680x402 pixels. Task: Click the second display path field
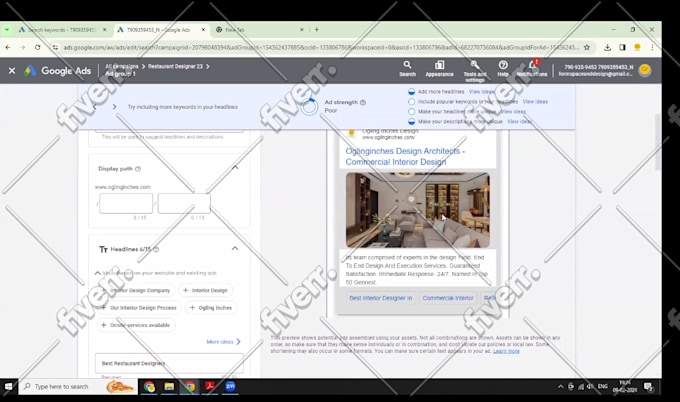pyautogui.click(x=184, y=203)
